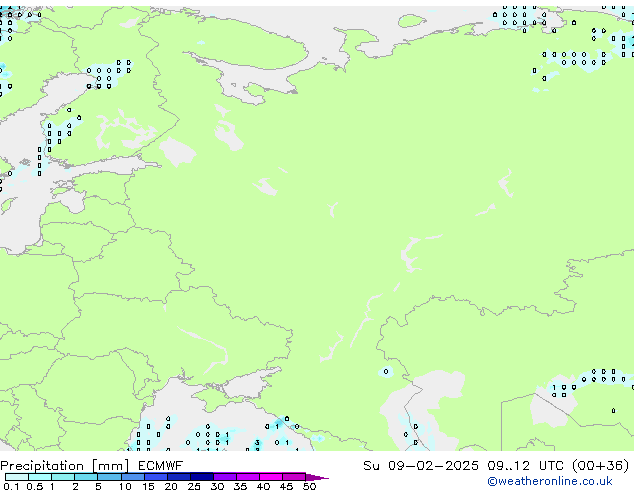This screenshot has height=490, width=634.
Task: Click the 0.5–1 mm light cyan legend swatch
Action: pos(40,477)
